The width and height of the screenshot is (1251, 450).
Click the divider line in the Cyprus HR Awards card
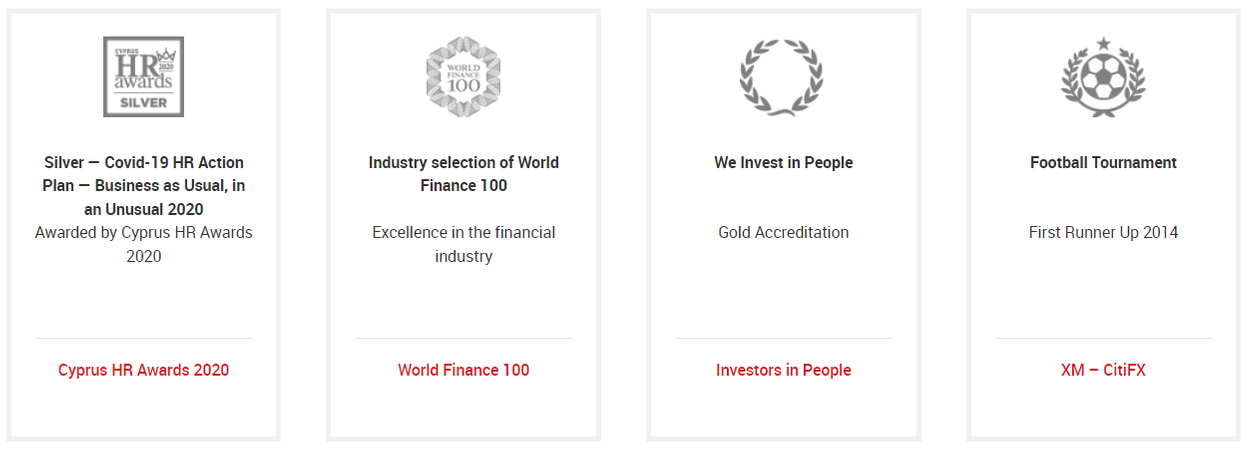pos(143,338)
